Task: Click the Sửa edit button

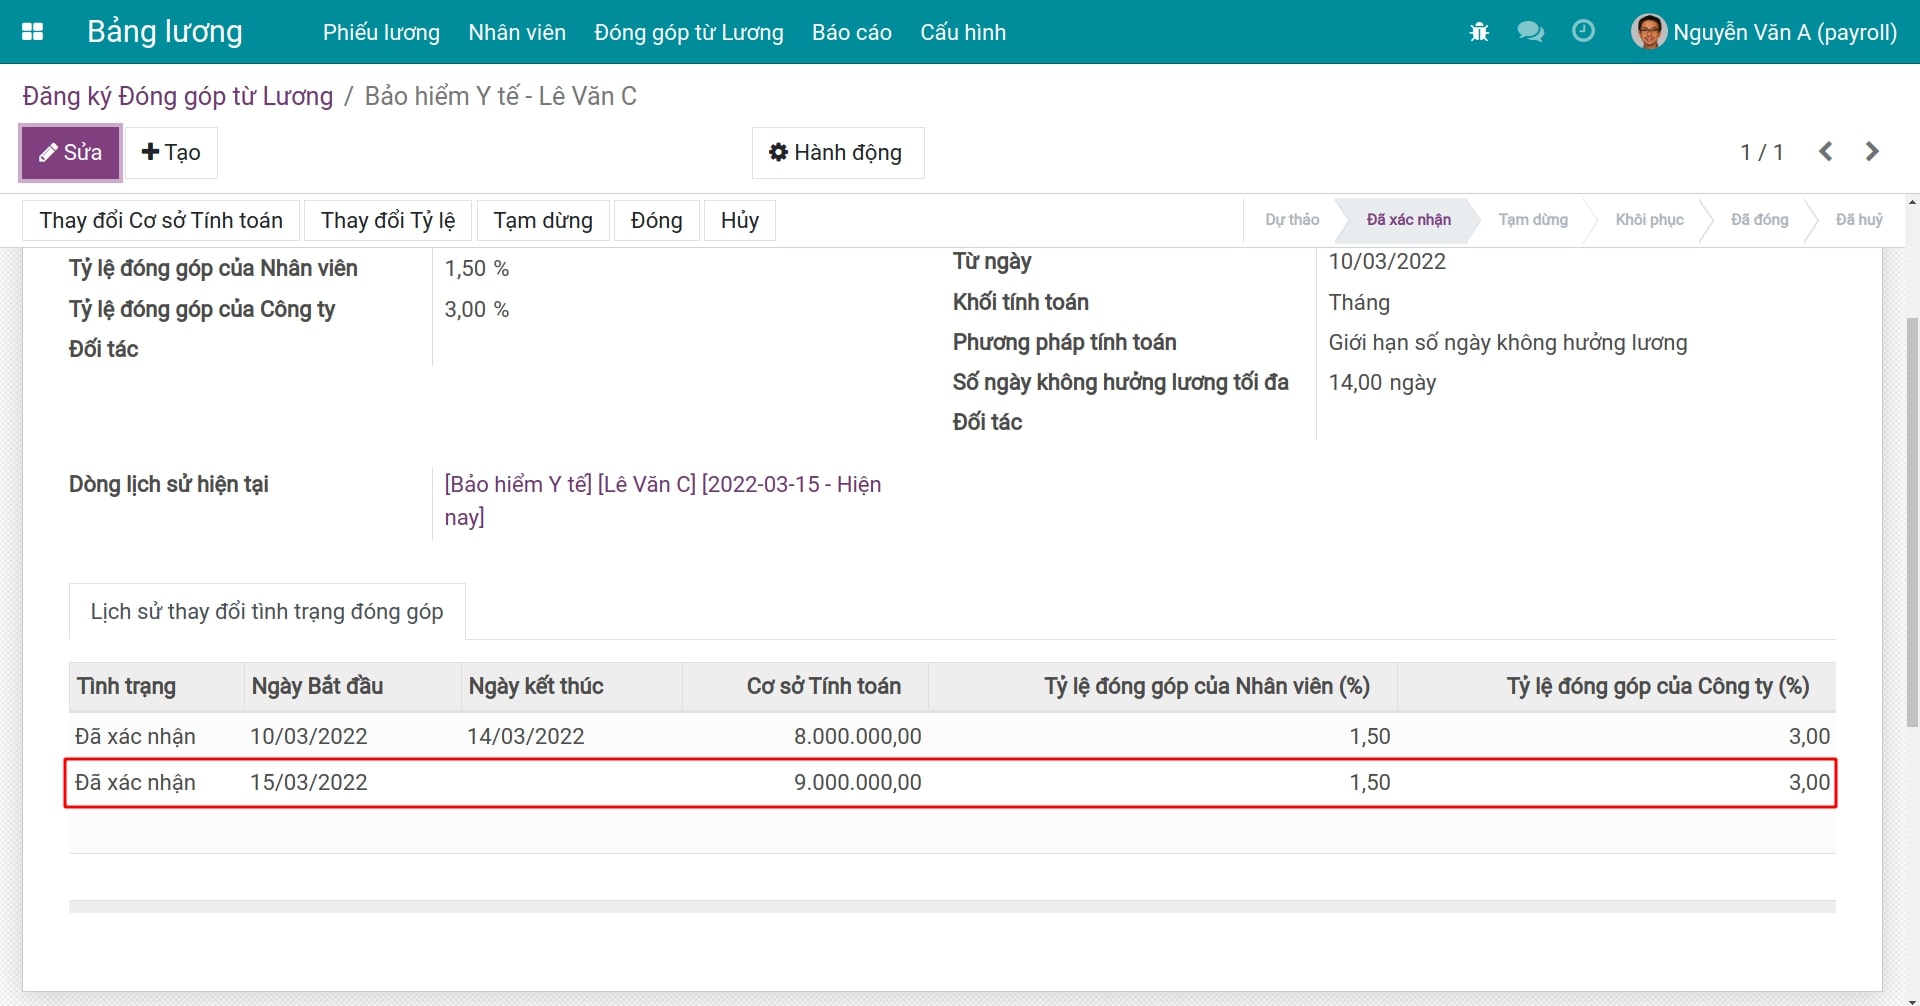Action: pos(71,153)
